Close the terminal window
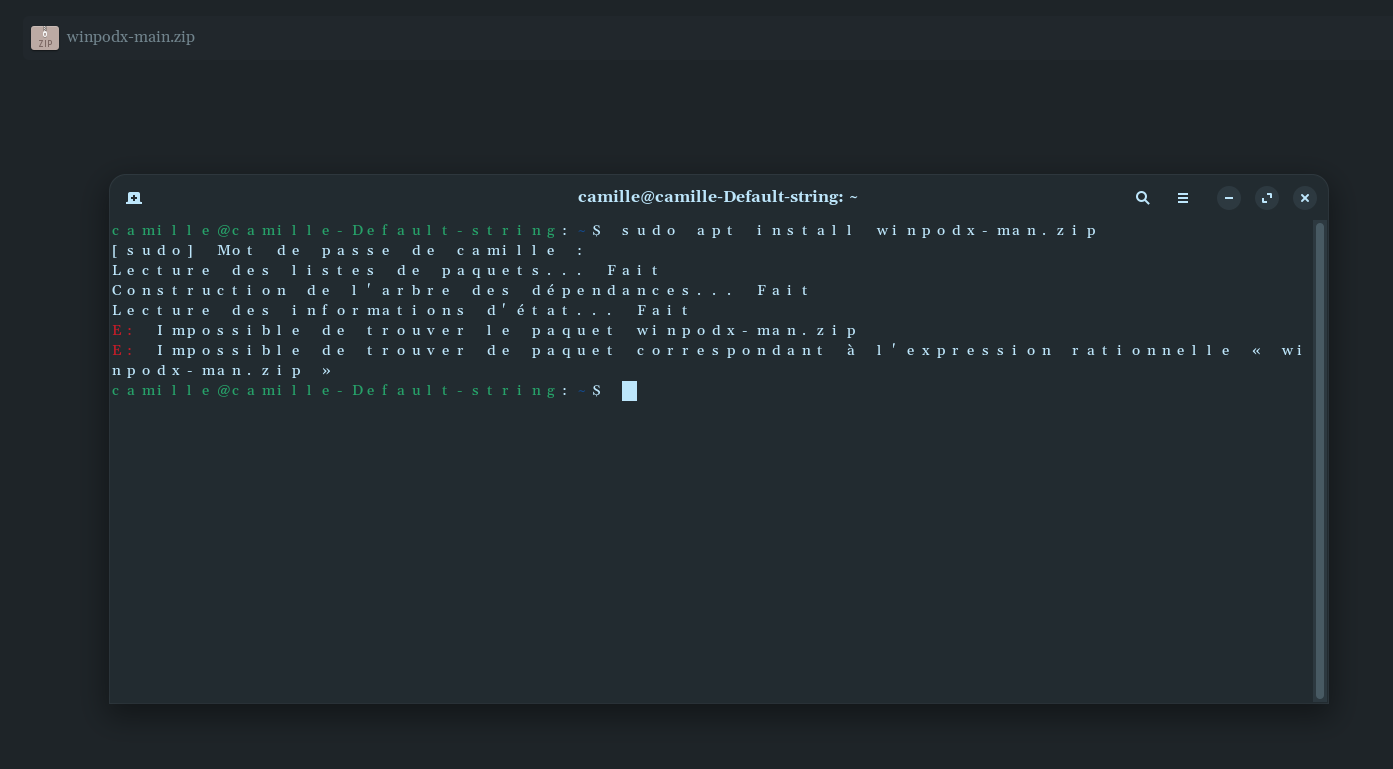Image resolution: width=1393 pixels, height=769 pixels. [x=1304, y=198]
